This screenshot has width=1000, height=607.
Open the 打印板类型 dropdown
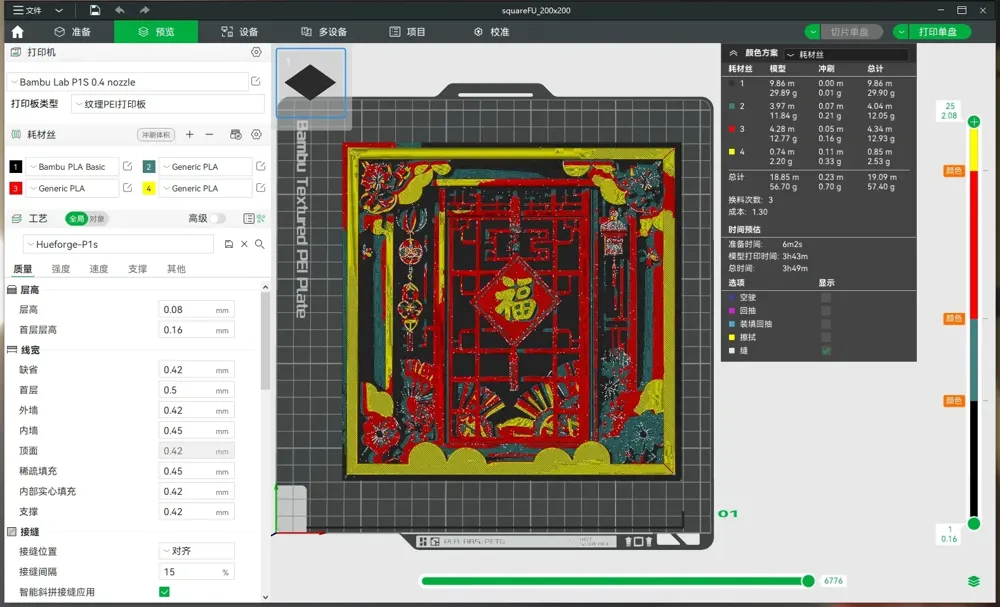click(168, 103)
